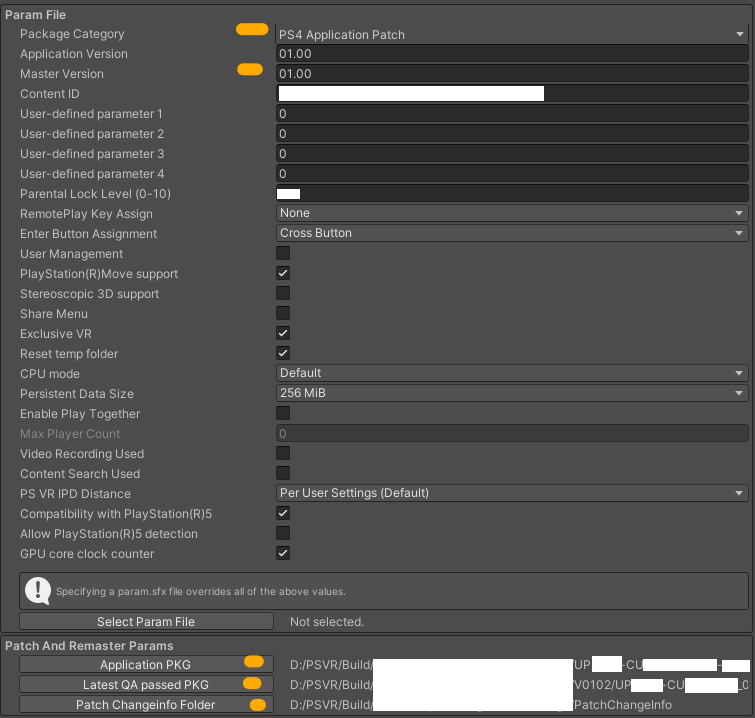The height and width of the screenshot is (718, 755).
Task: Expand the Enter Button Assignment dropdown
Action: click(x=511, y=234)
